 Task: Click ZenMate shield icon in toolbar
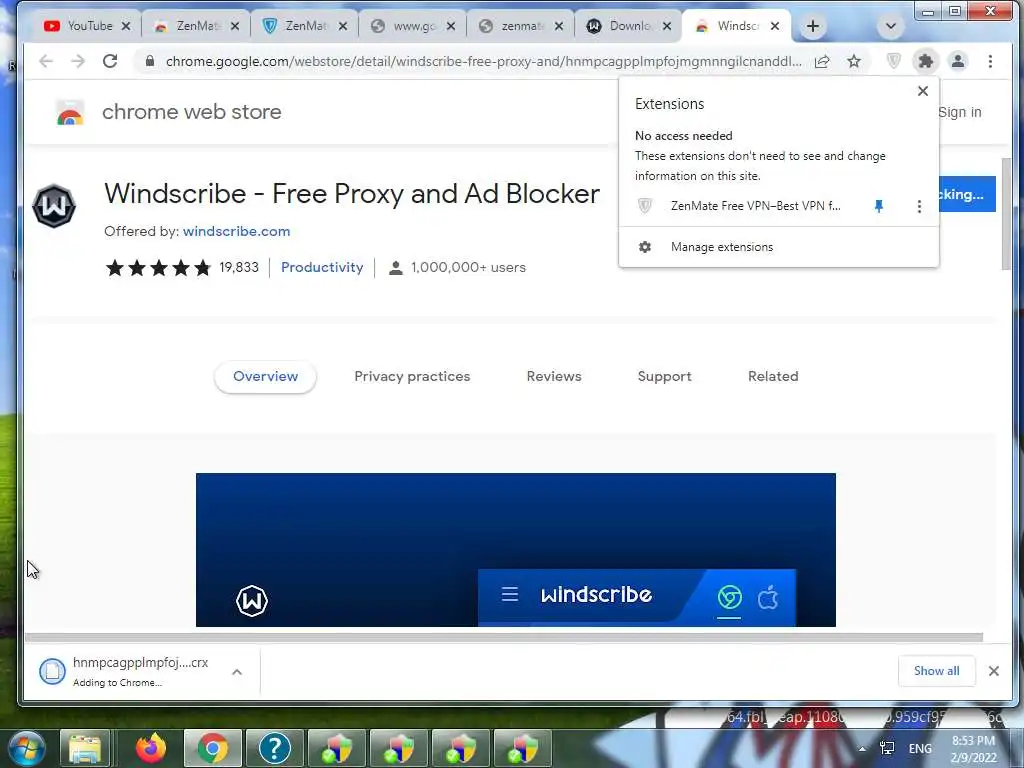(x=893, y=61)
